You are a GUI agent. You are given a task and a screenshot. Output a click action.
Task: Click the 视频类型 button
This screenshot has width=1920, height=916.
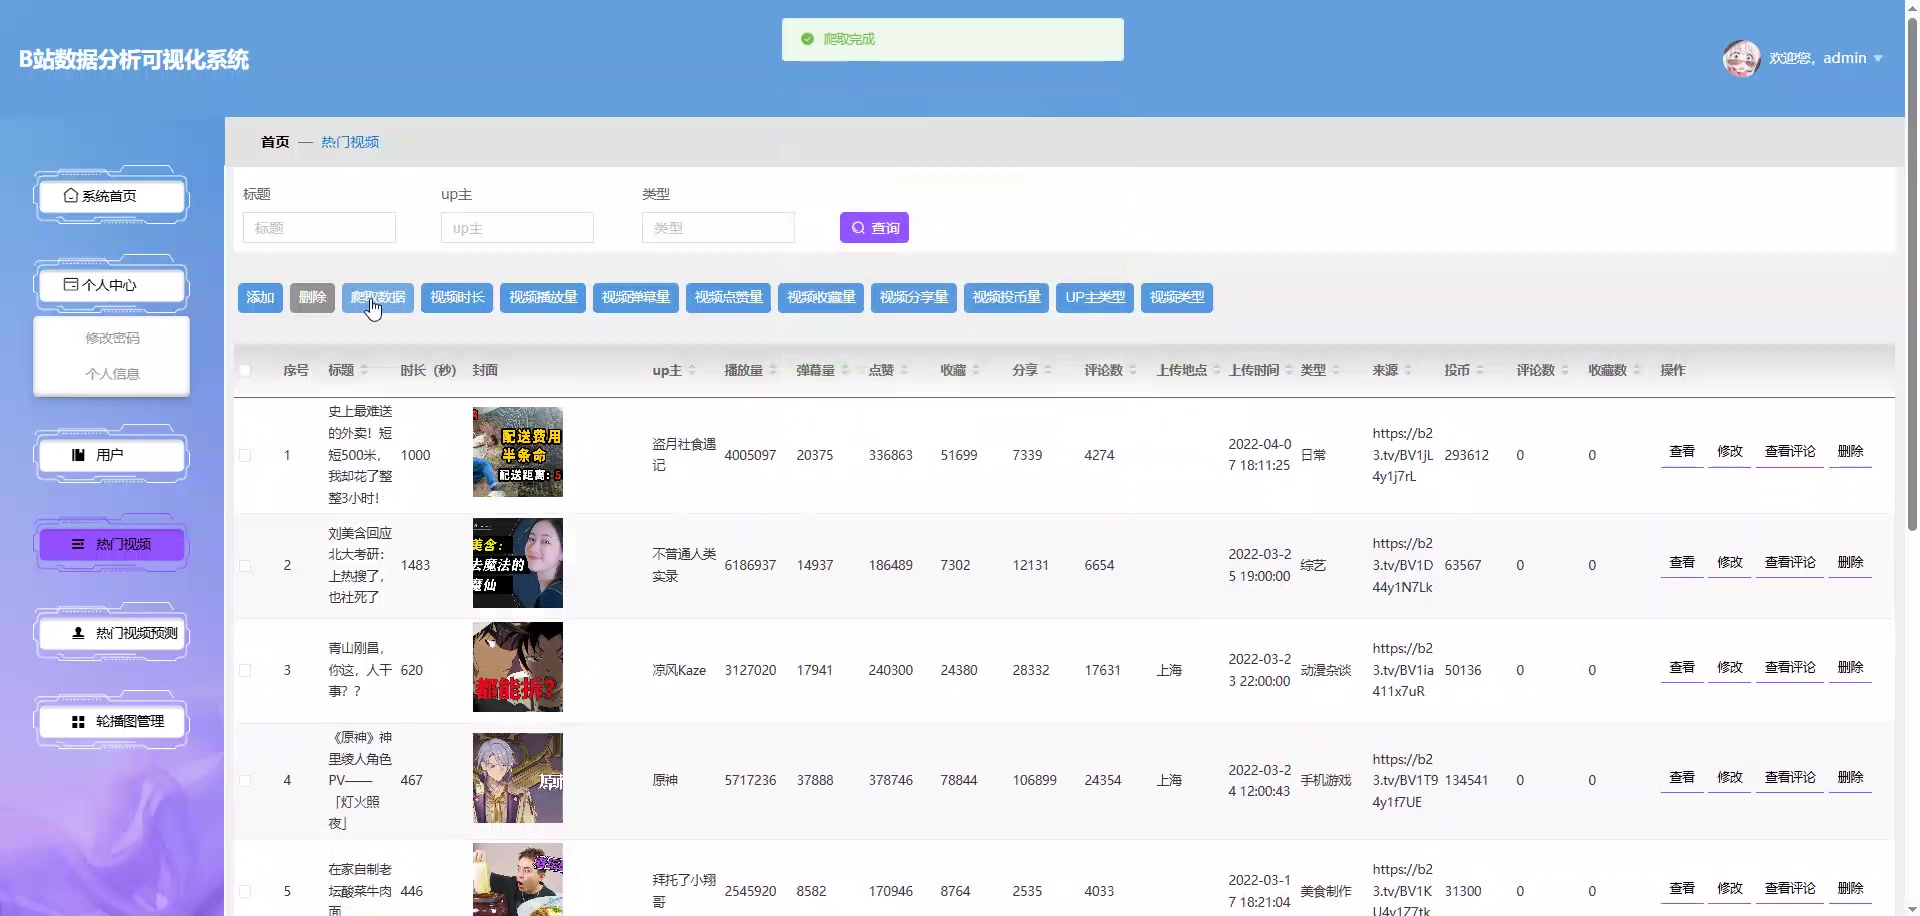tap(1177, 298)
